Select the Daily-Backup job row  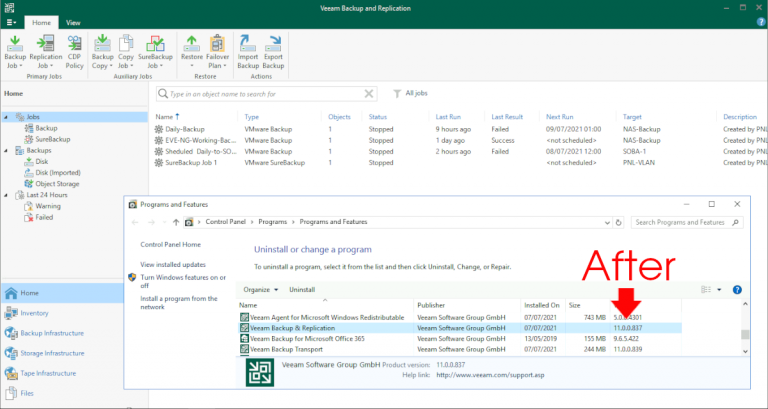click(460, 129)
